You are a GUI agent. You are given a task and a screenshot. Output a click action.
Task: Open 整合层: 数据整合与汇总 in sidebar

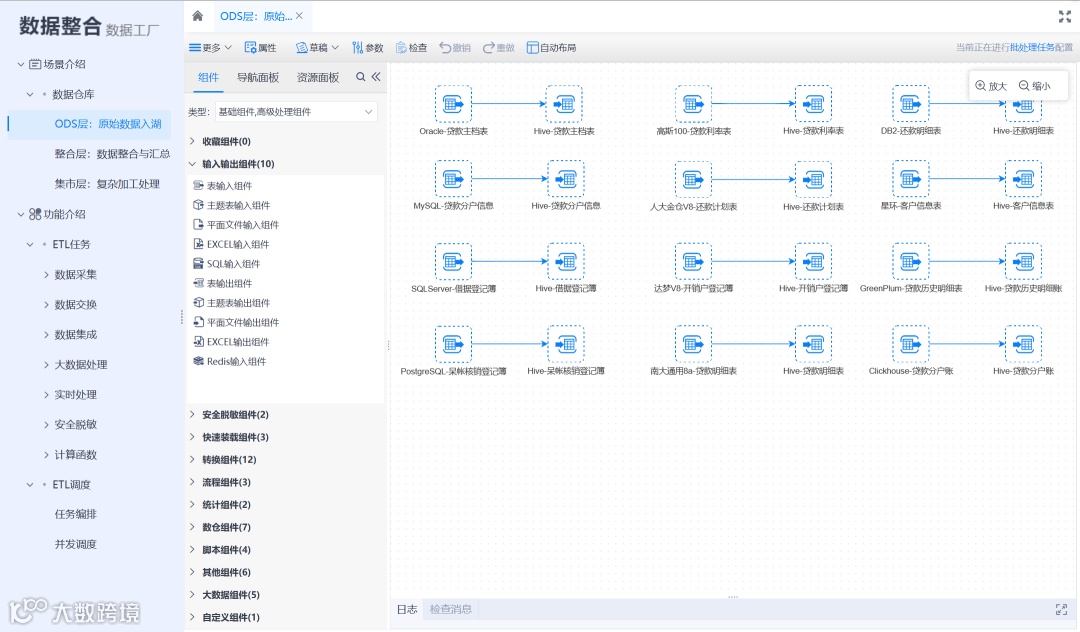pyautogui.click(x=112, y=154)
